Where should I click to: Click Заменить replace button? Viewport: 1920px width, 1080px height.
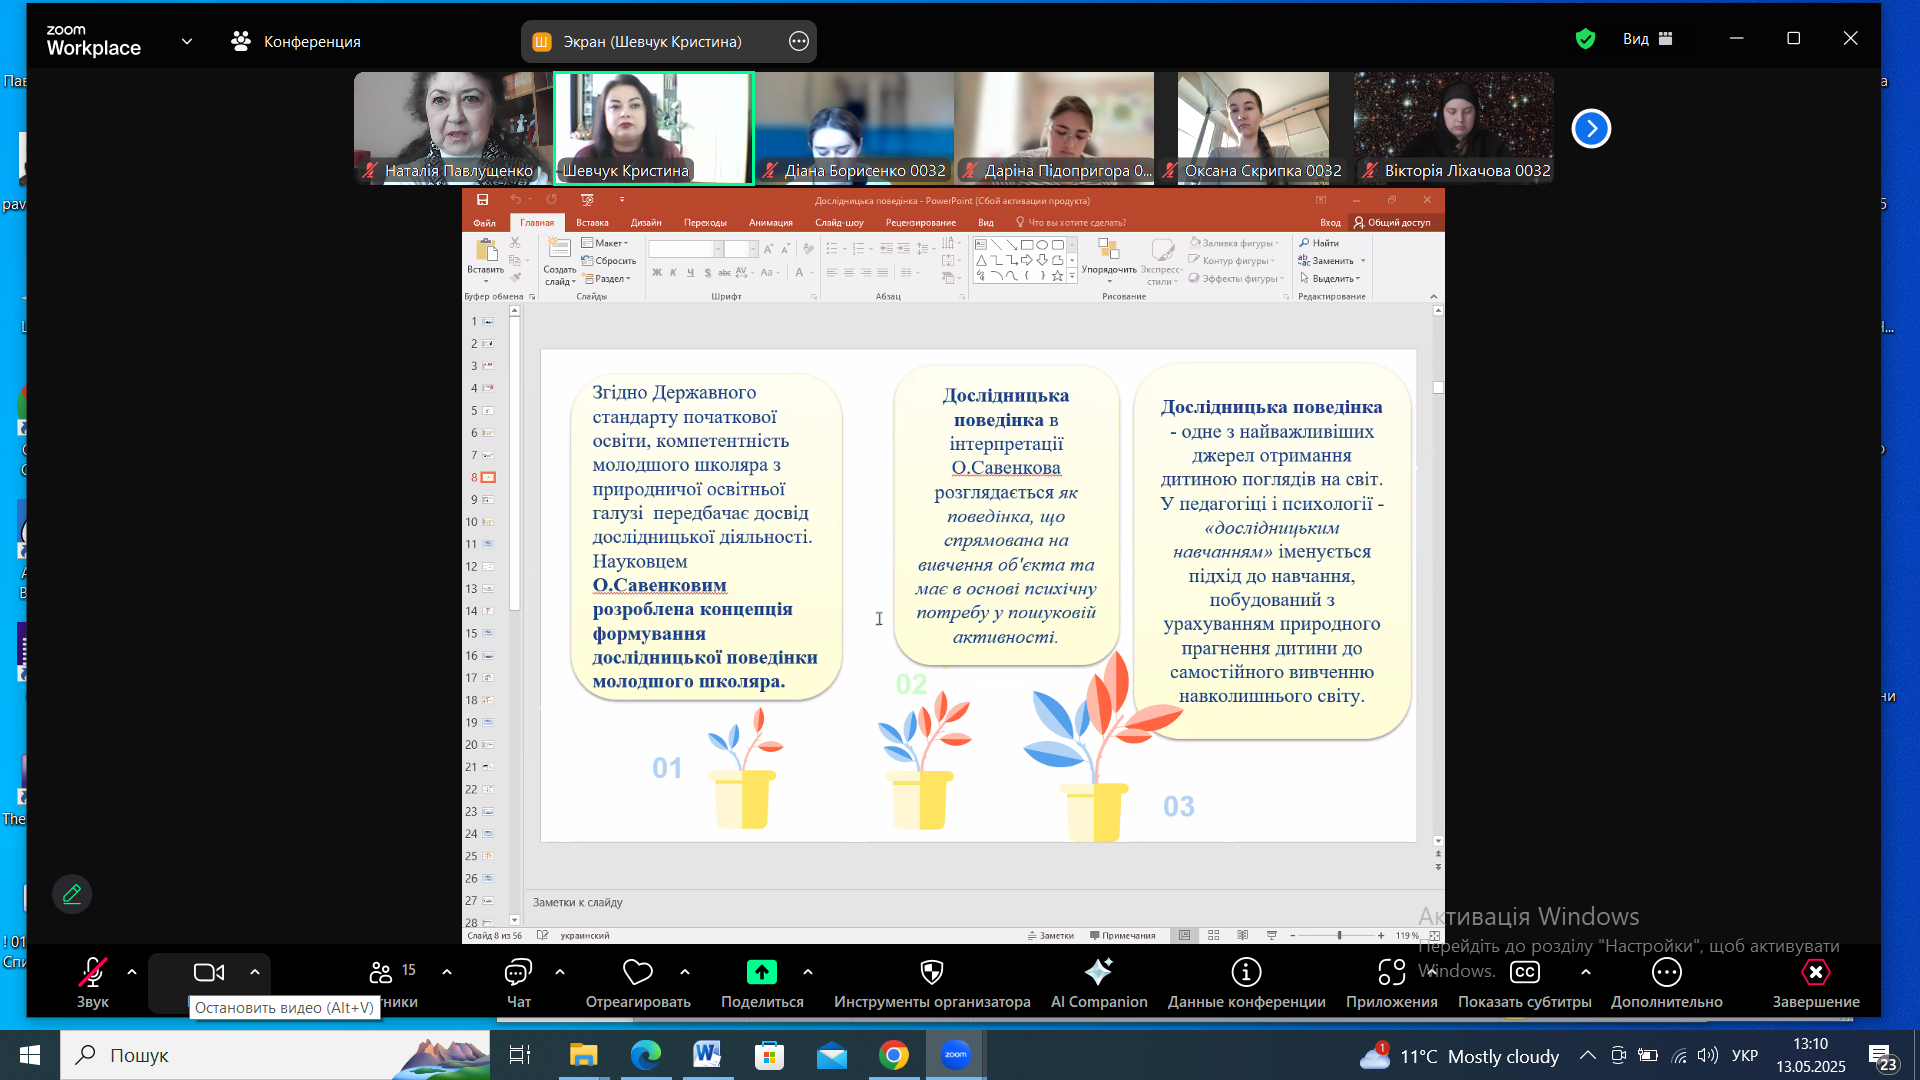[1332, 261]
